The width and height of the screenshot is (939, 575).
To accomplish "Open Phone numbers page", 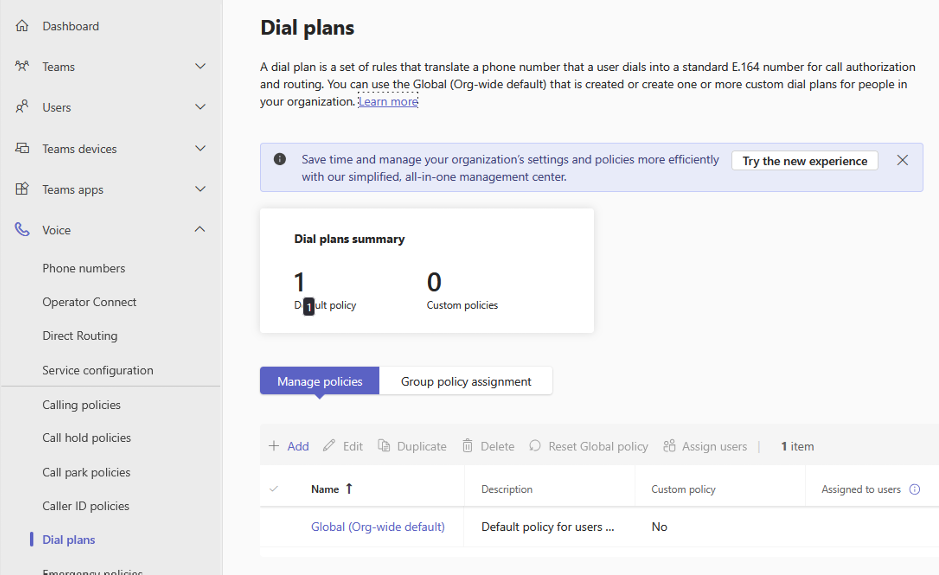I will [84, 268].
